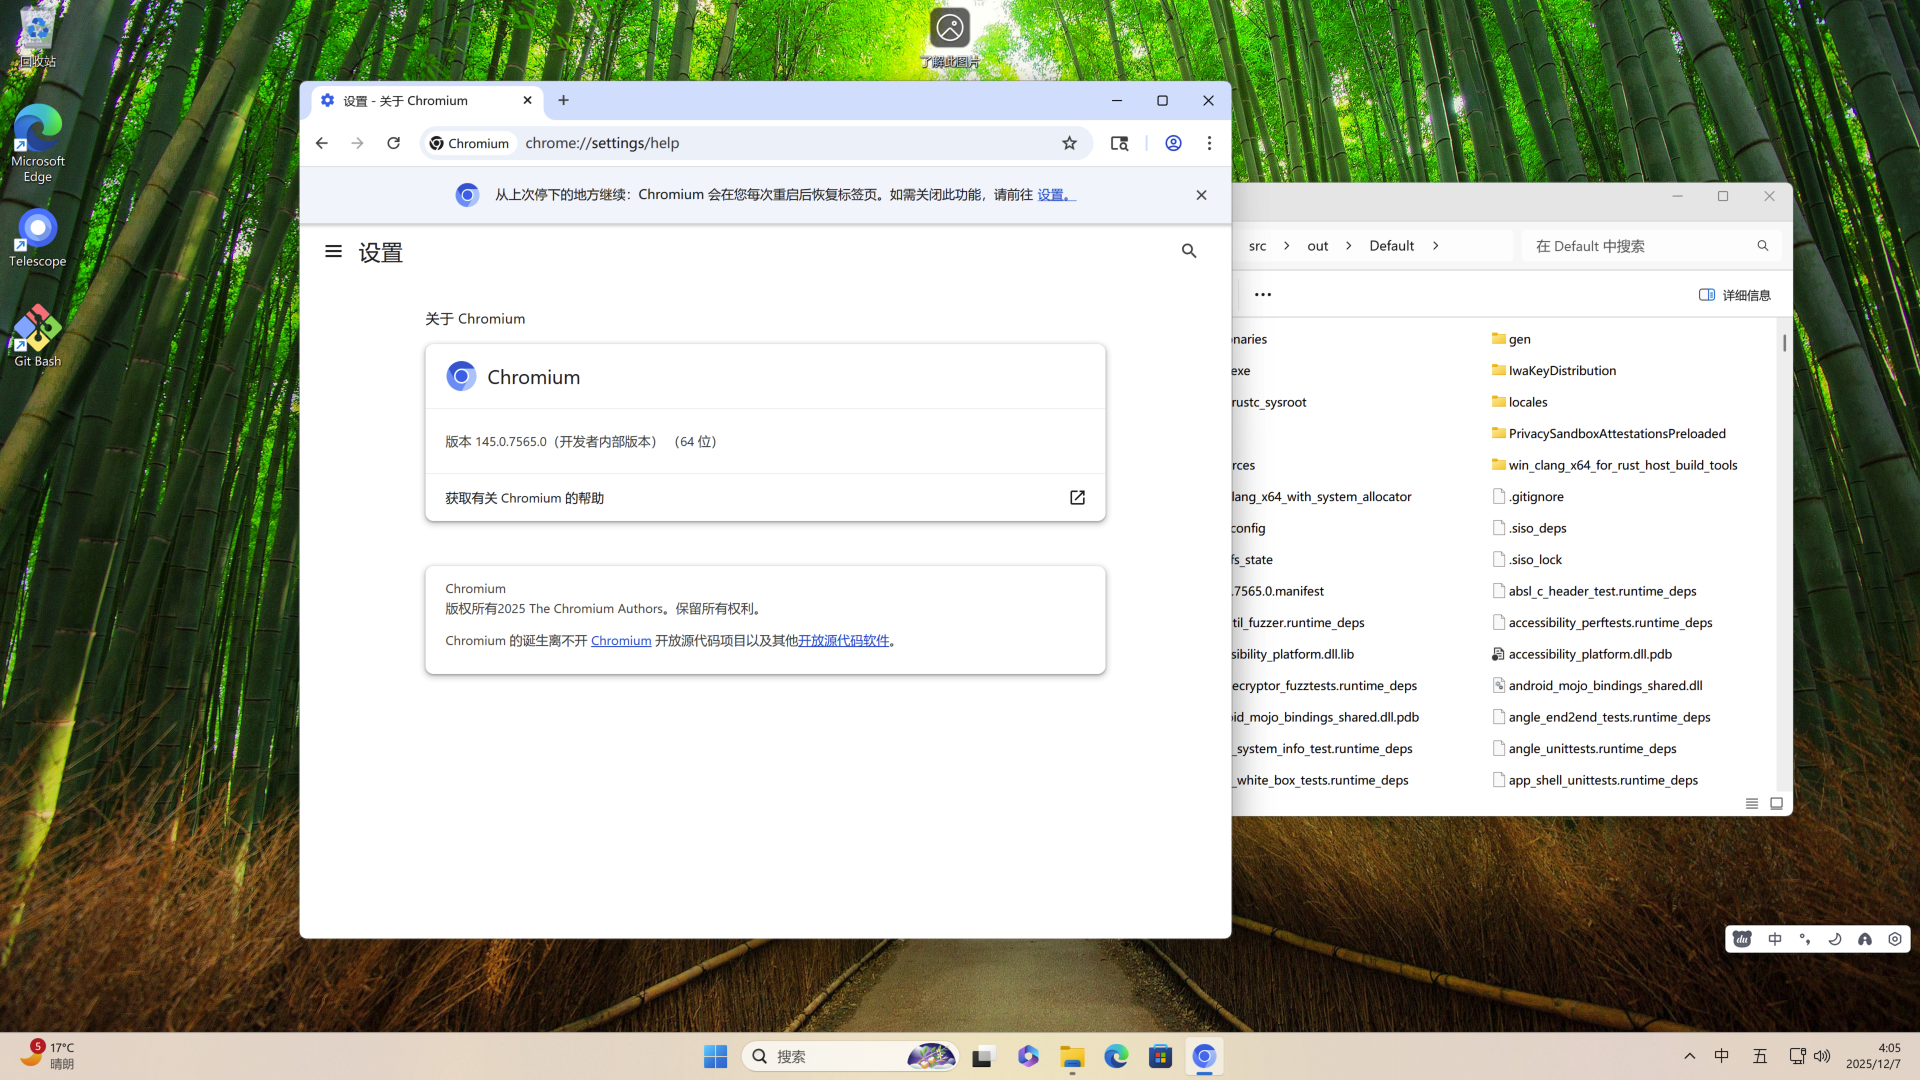Viewport: 1920px width, 1080px height.
Task: Click the 设置 link in the banner
Action: [x=1051, y=195]
